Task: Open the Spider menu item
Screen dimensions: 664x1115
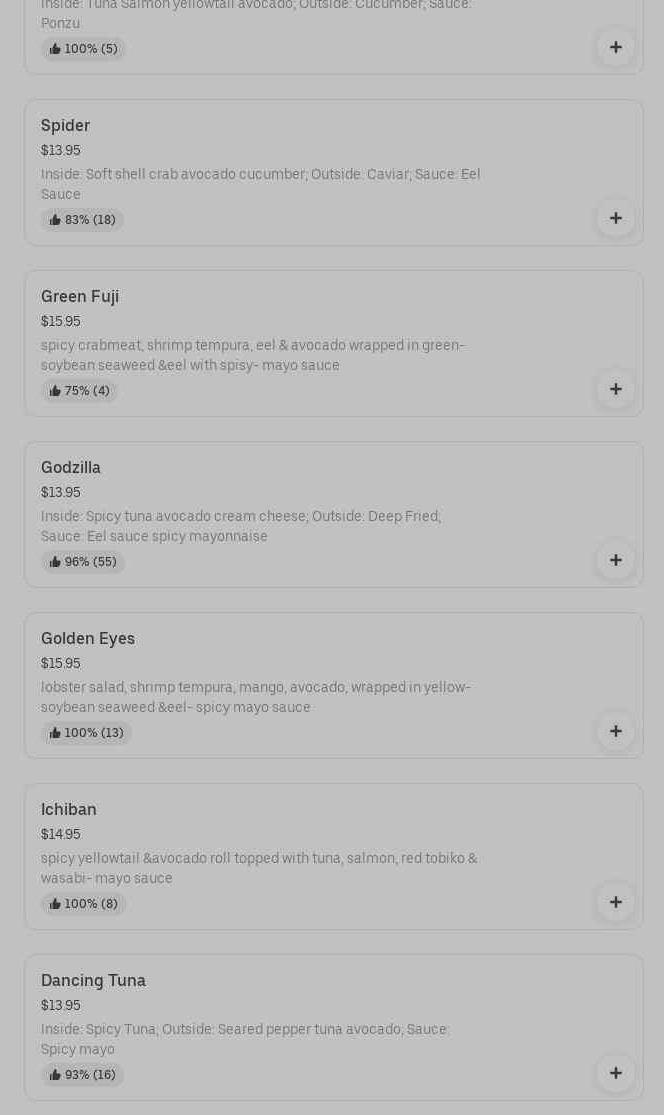Action: coord(65,126)
